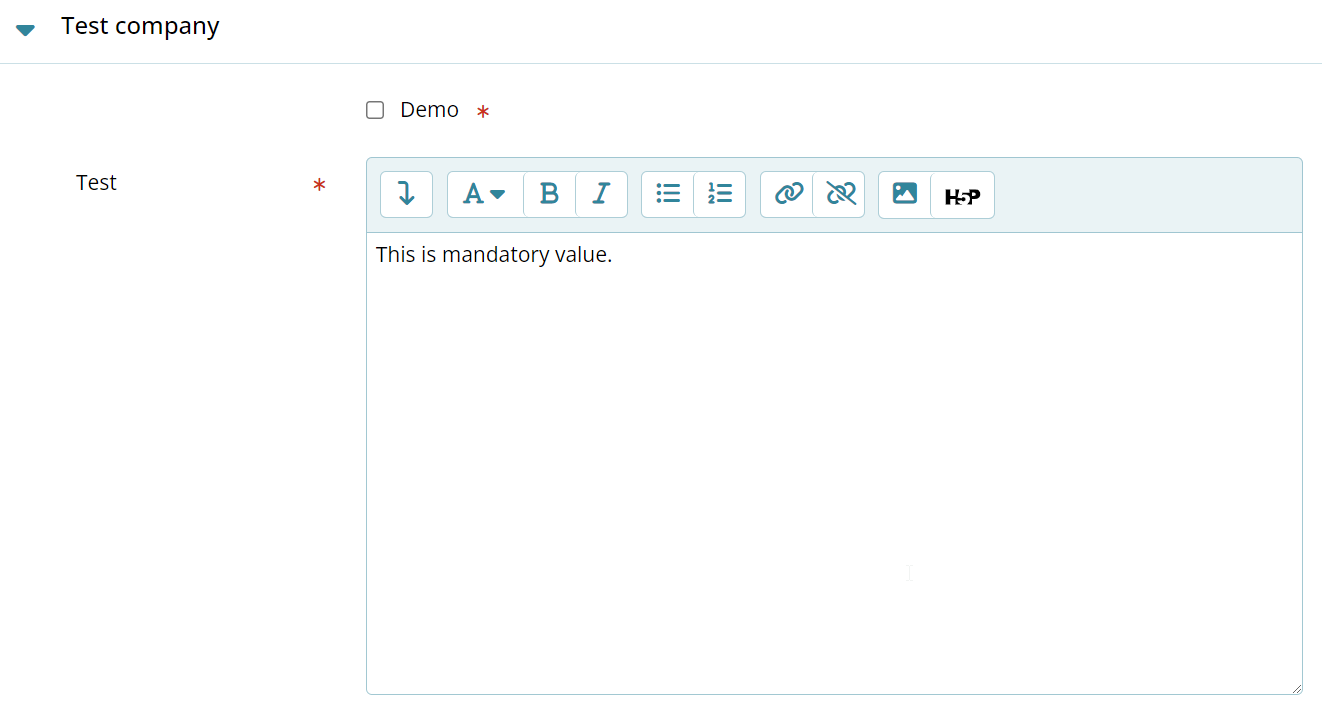
Task: Click the Show more buttons toolbar toggle
Action: click(406, 194)
